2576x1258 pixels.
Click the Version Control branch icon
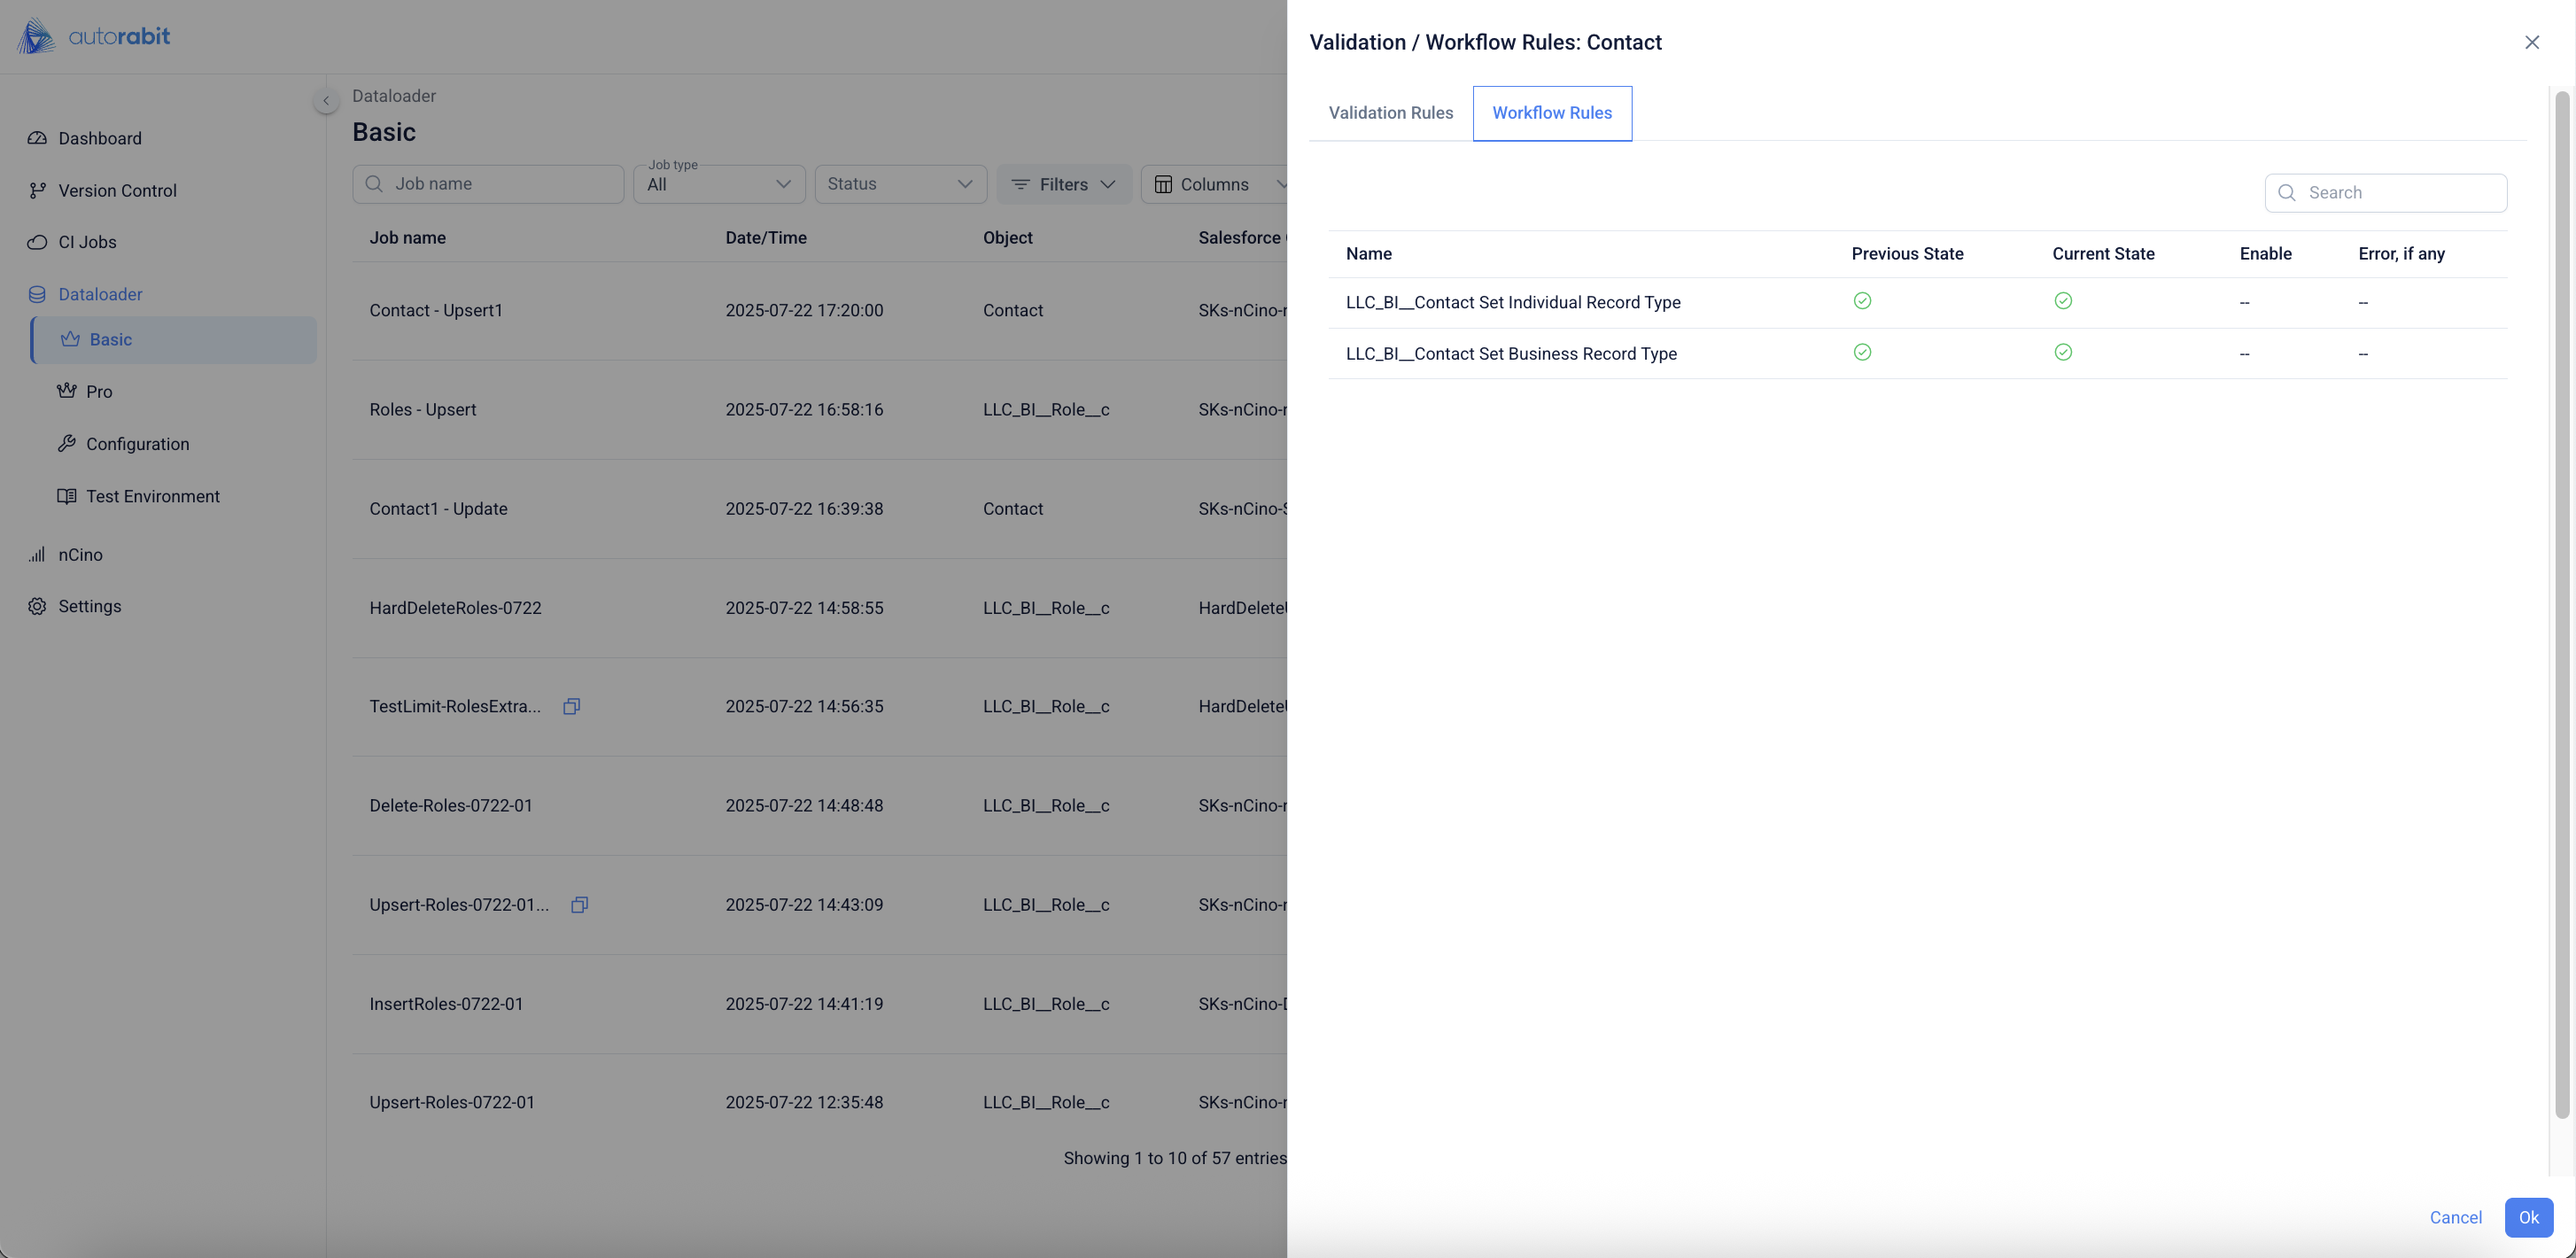point(37,190)
